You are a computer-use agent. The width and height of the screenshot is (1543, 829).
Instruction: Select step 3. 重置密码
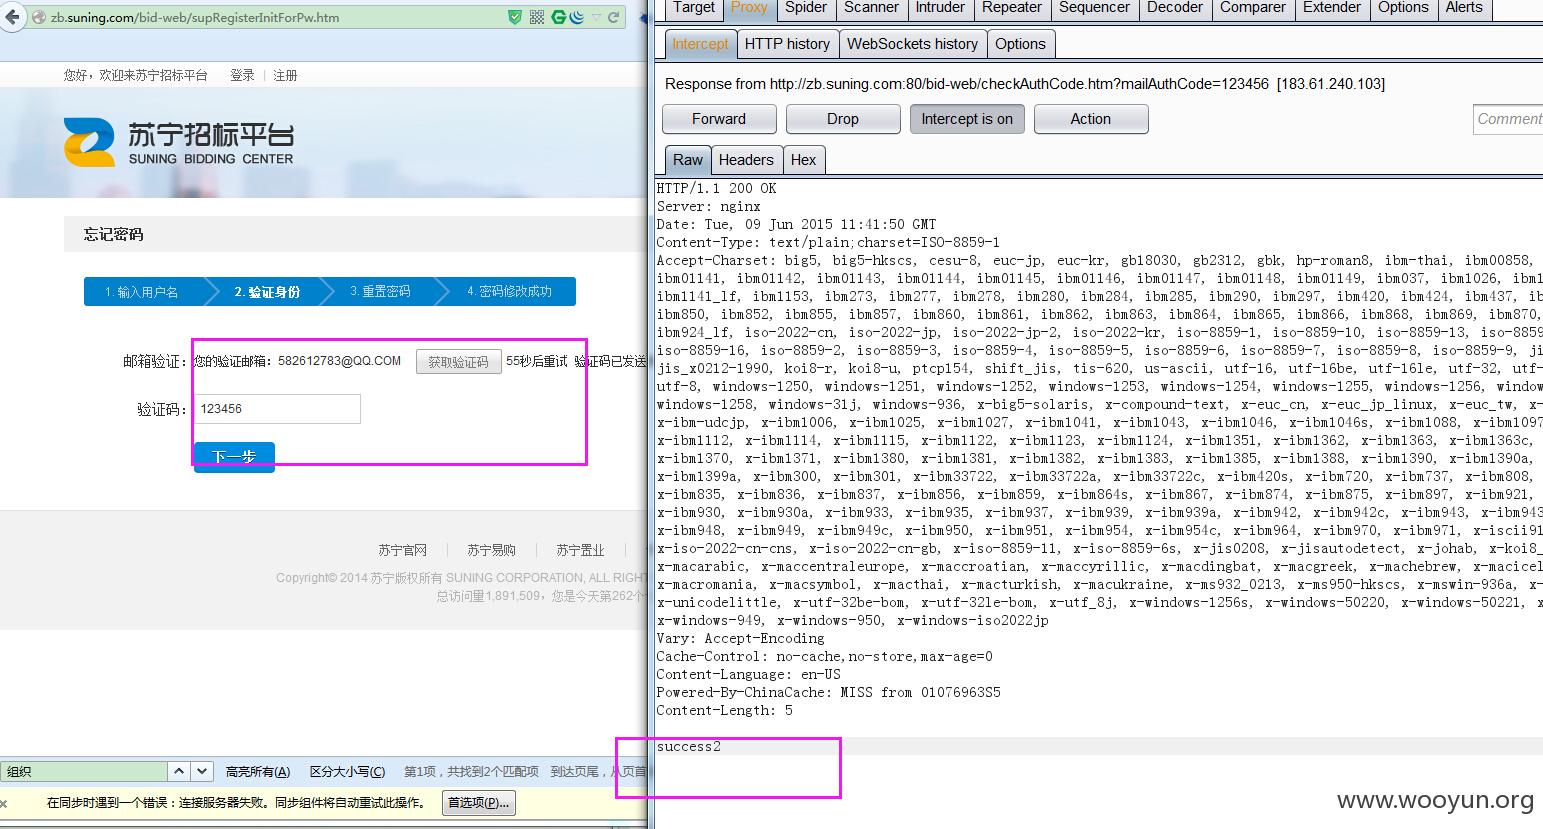[x=380, y=291]
